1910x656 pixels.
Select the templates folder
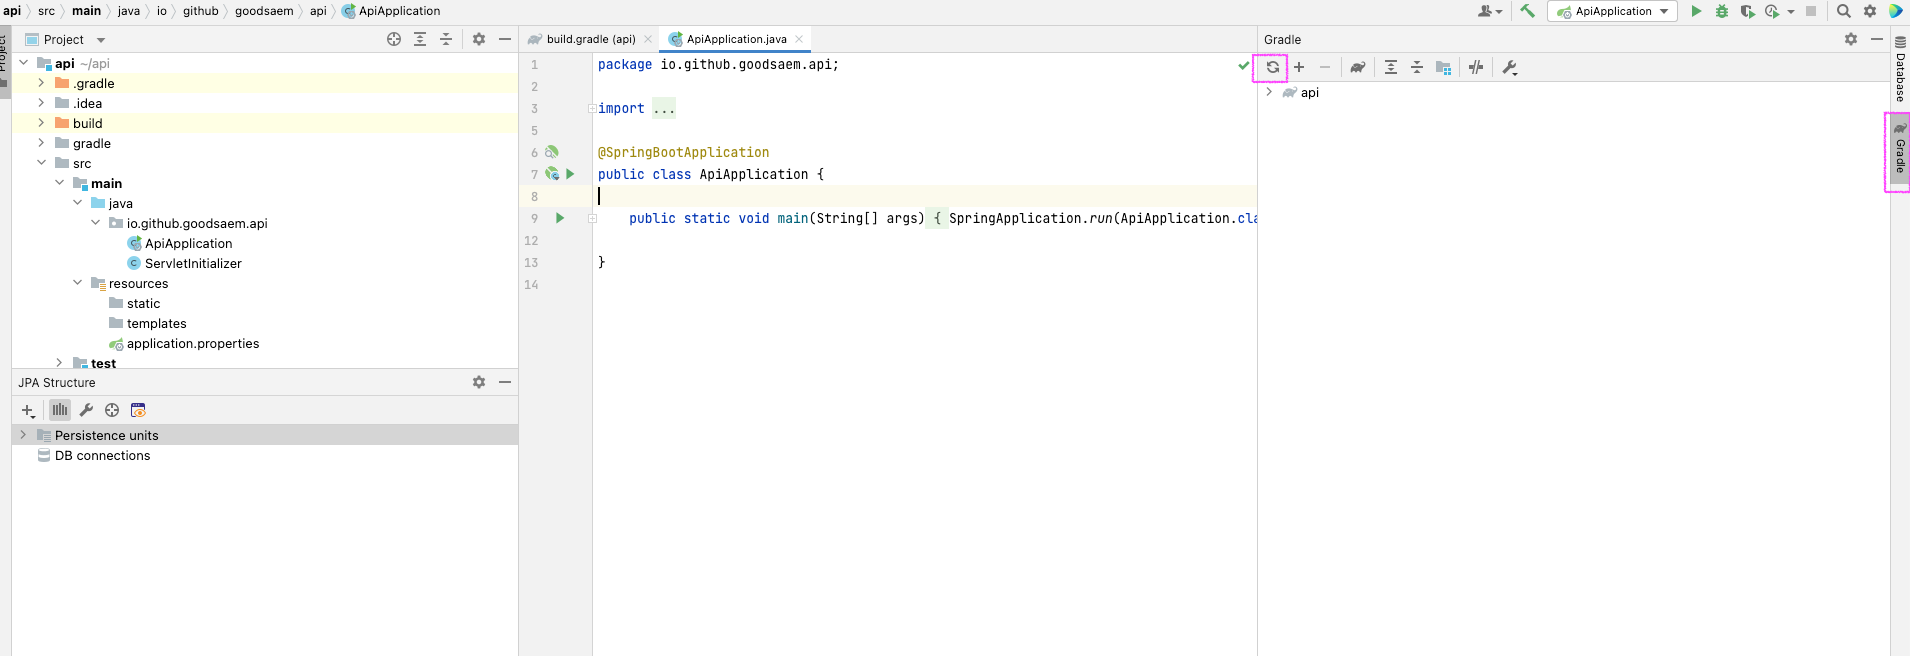pos(156,323)
